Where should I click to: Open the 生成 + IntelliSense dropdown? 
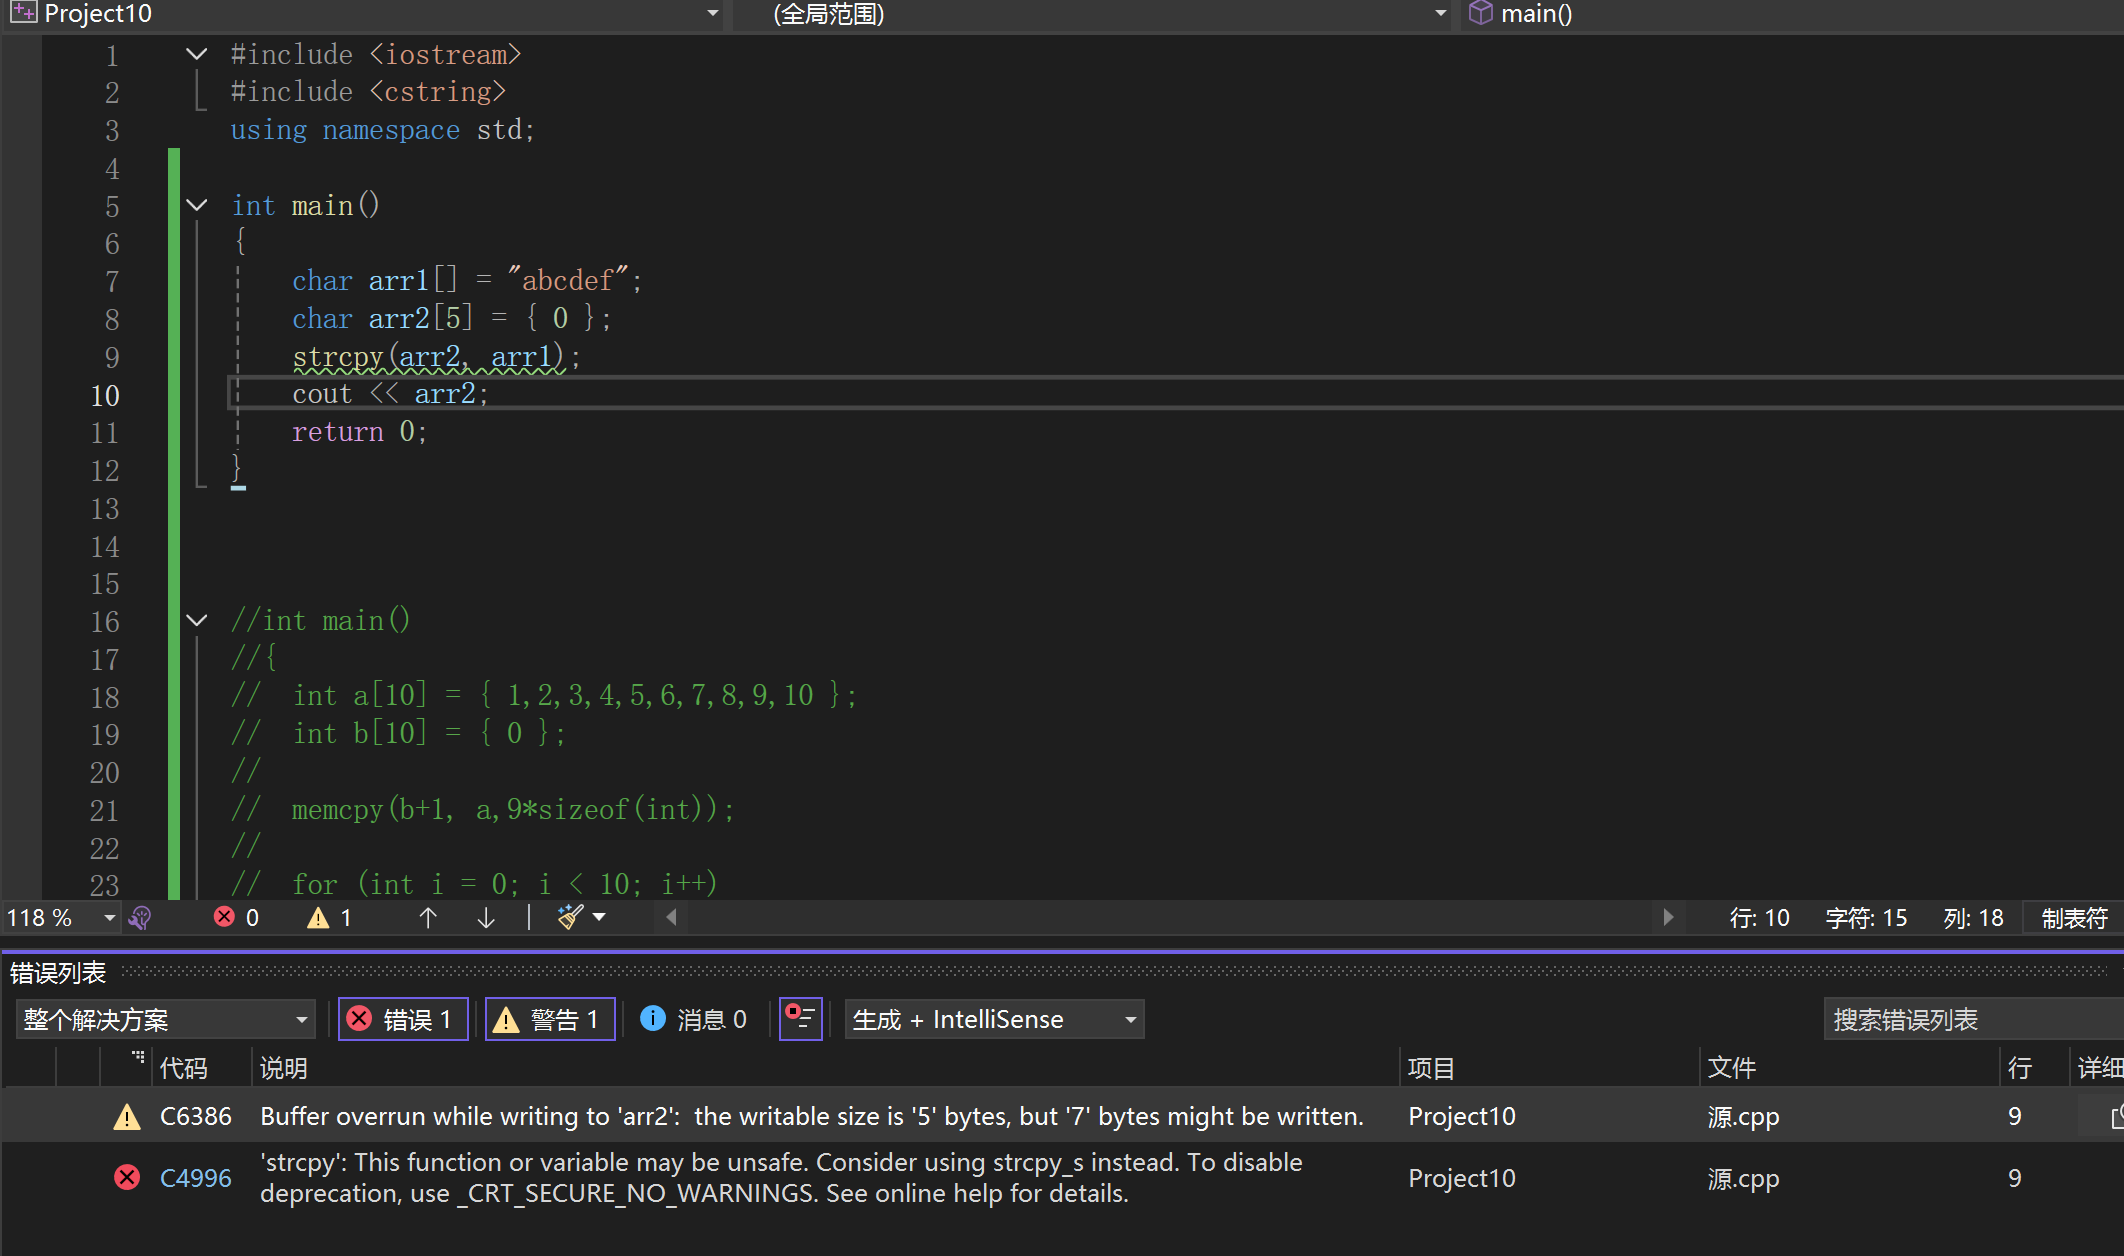coord(993,1019)
